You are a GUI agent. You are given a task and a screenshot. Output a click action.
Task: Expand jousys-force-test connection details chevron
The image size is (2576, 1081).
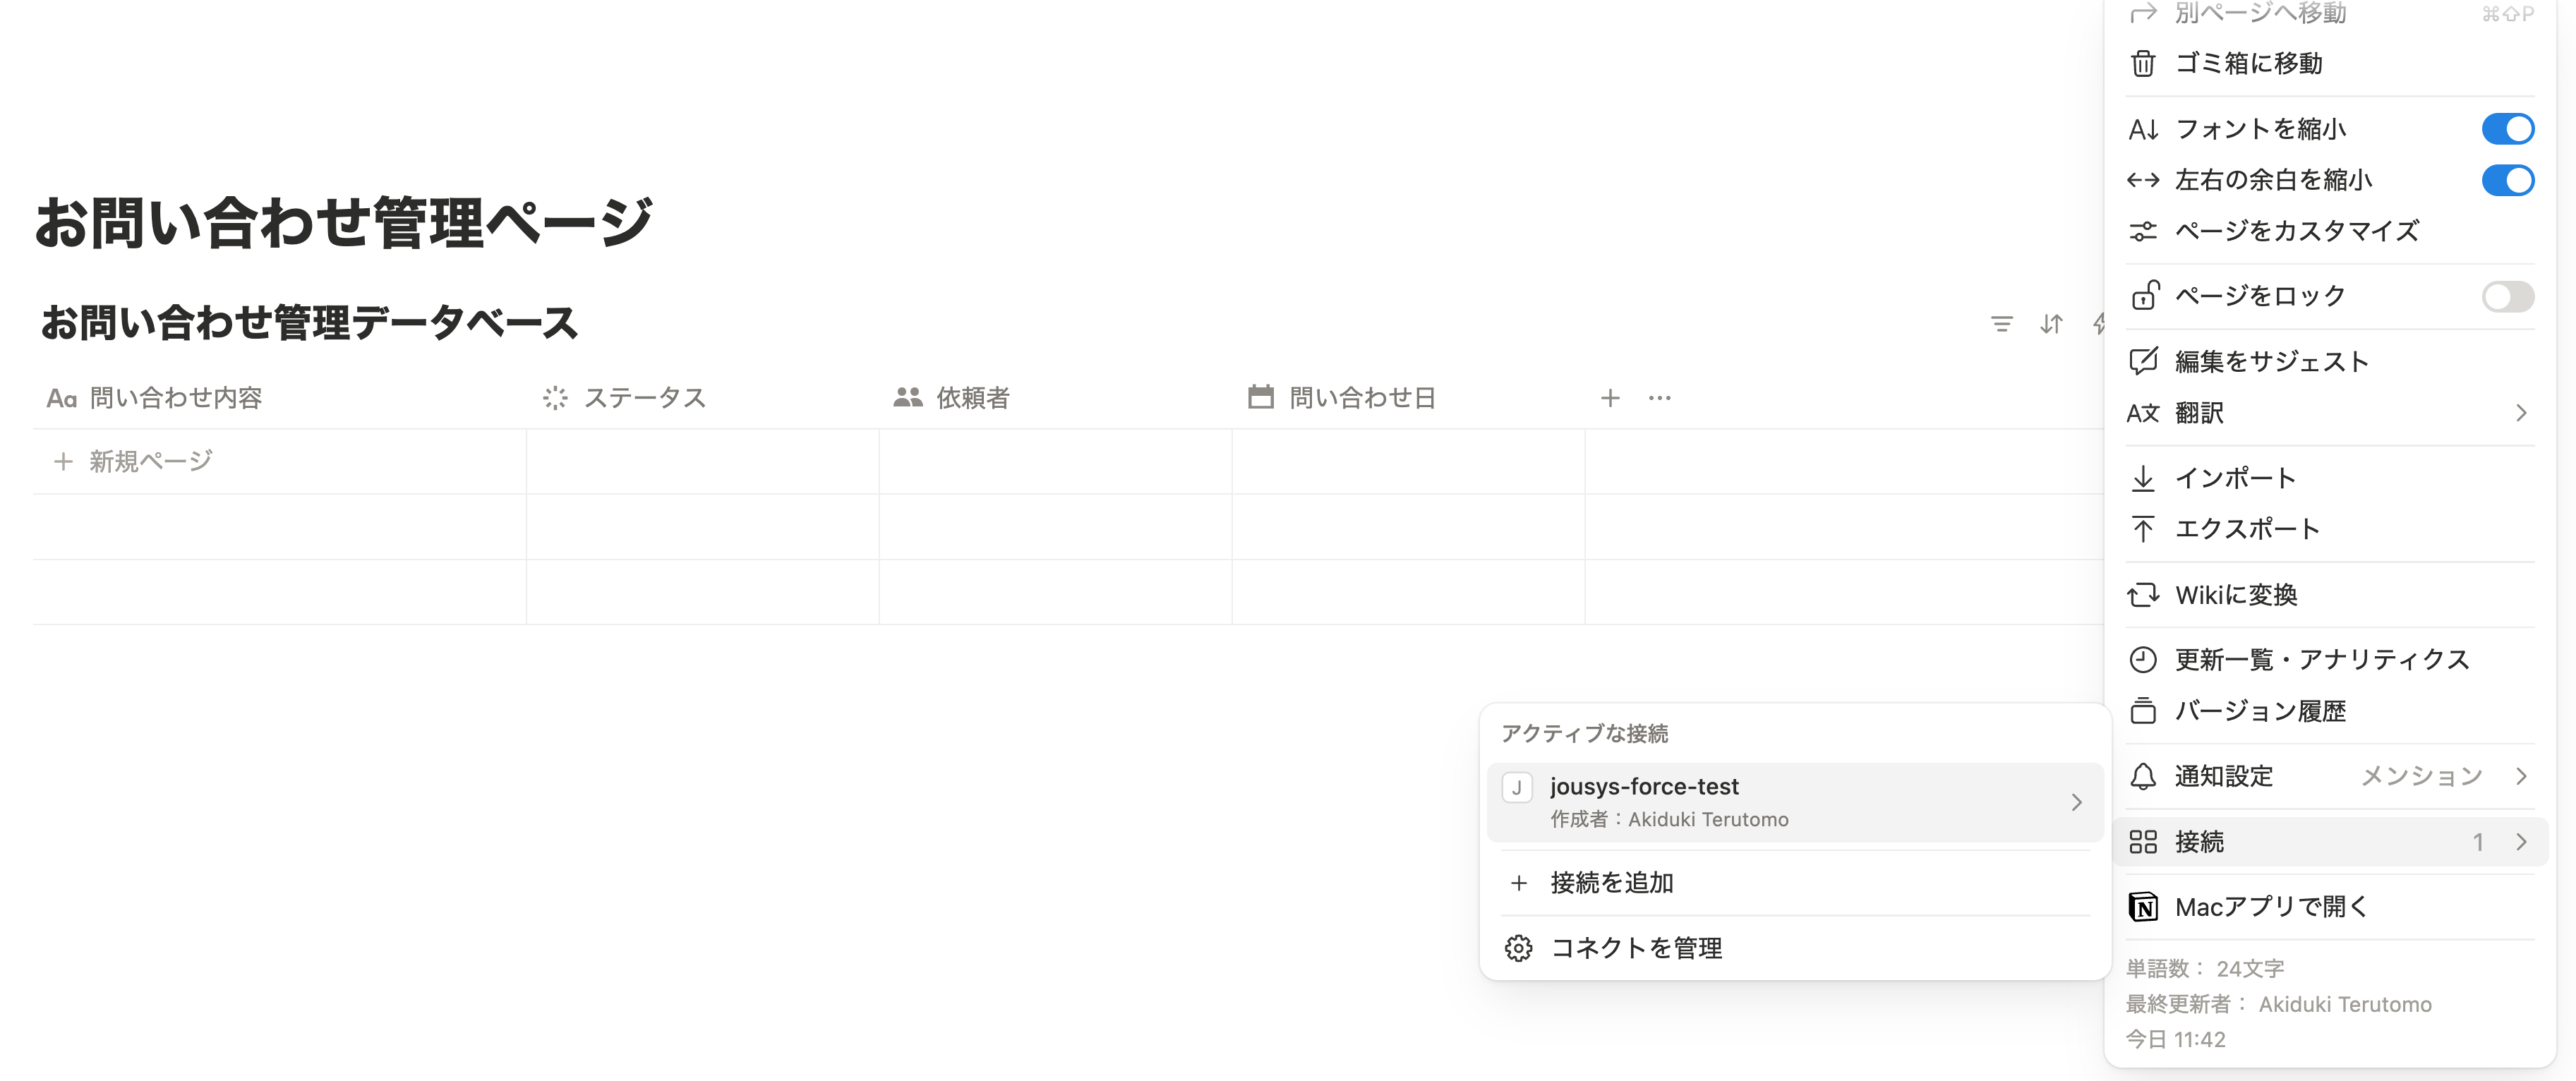2077,802
